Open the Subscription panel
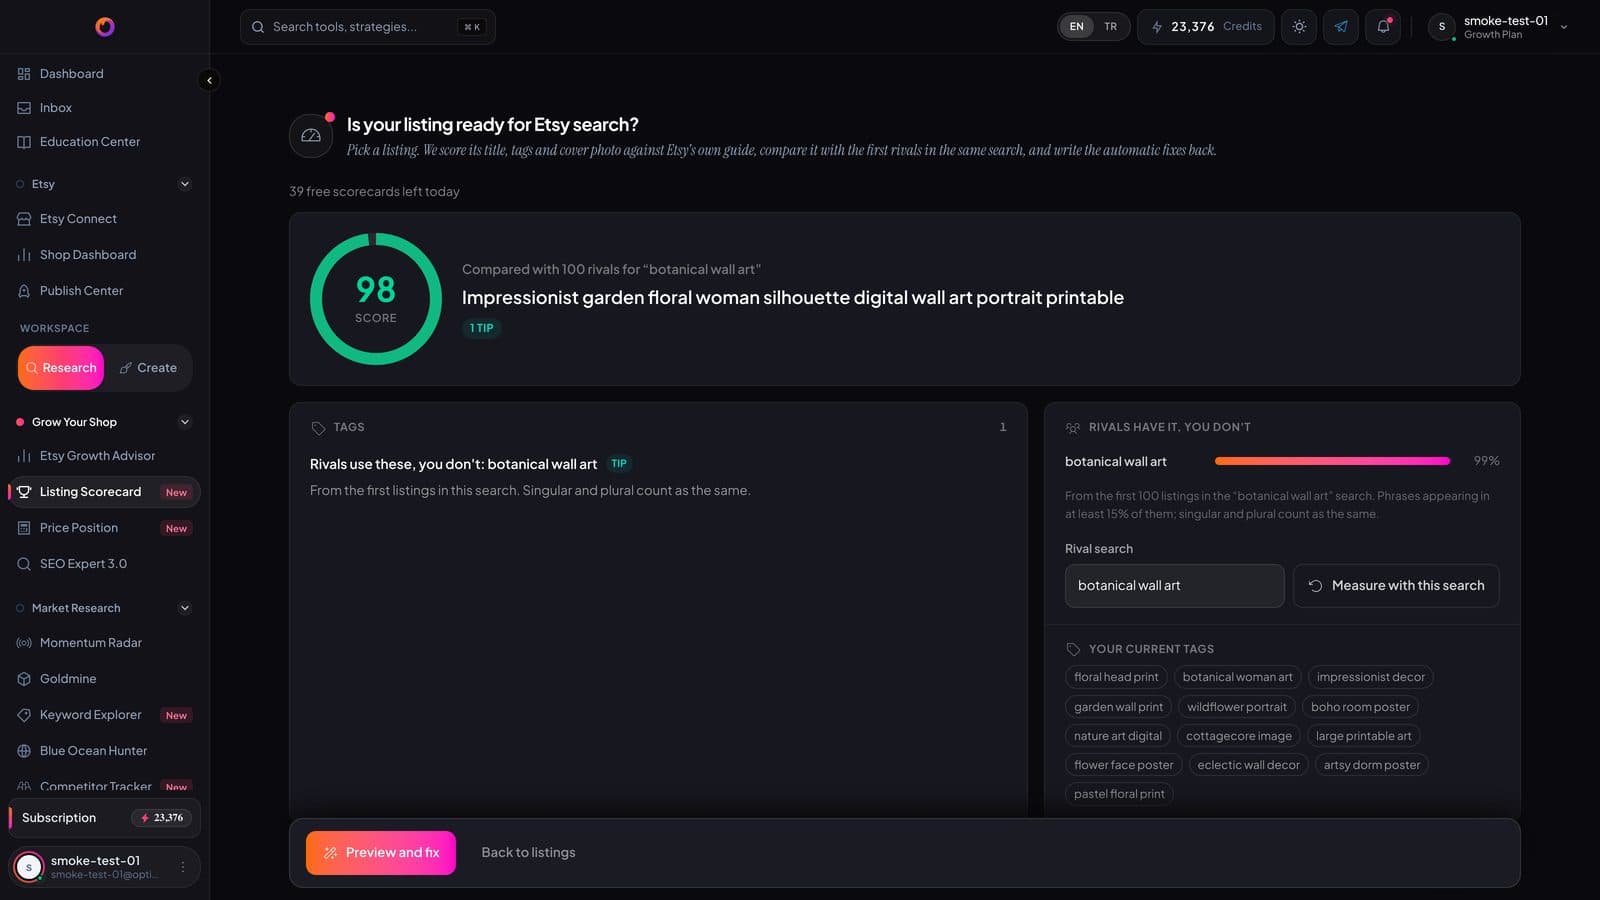The width and height of the screenshot is (1600, 900). 104,818
